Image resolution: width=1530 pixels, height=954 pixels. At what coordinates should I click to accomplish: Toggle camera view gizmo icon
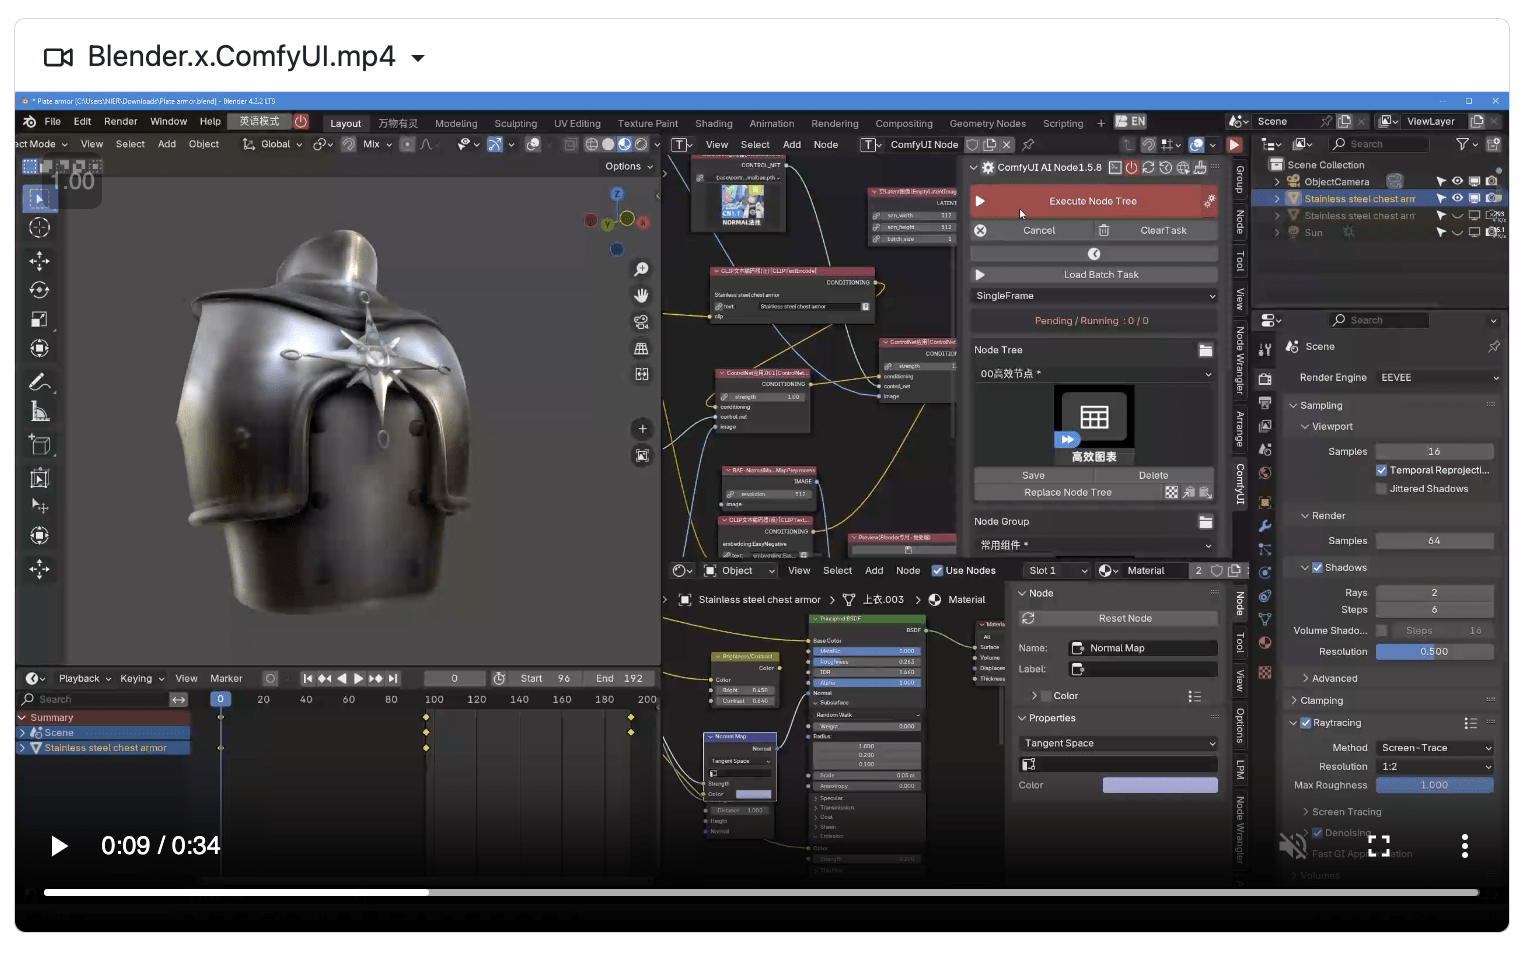tap(641, 322)
